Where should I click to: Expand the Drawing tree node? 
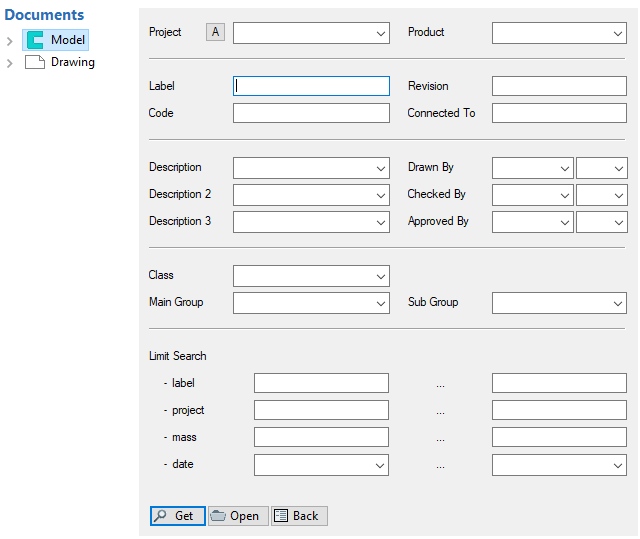click(10, 63)
